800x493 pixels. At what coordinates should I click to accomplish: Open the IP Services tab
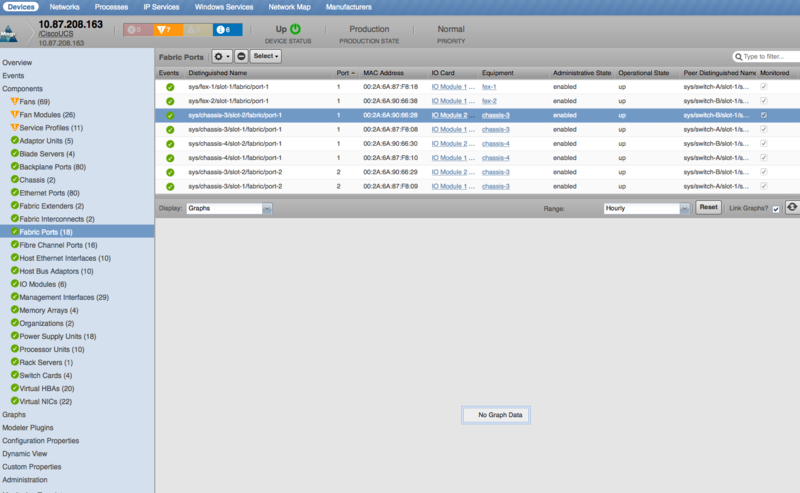click(161, 7)
